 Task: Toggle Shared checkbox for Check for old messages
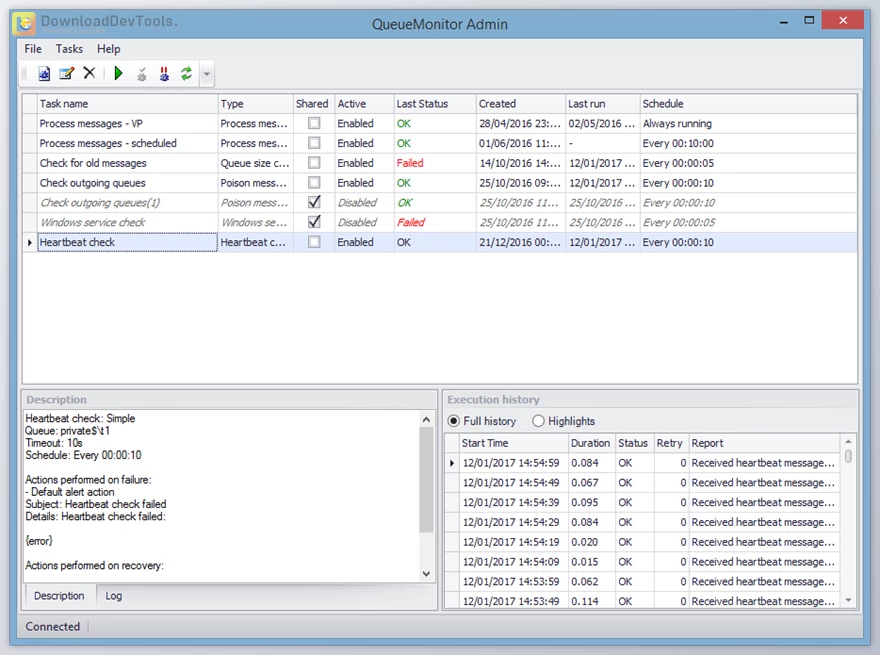tap(314, 163)
